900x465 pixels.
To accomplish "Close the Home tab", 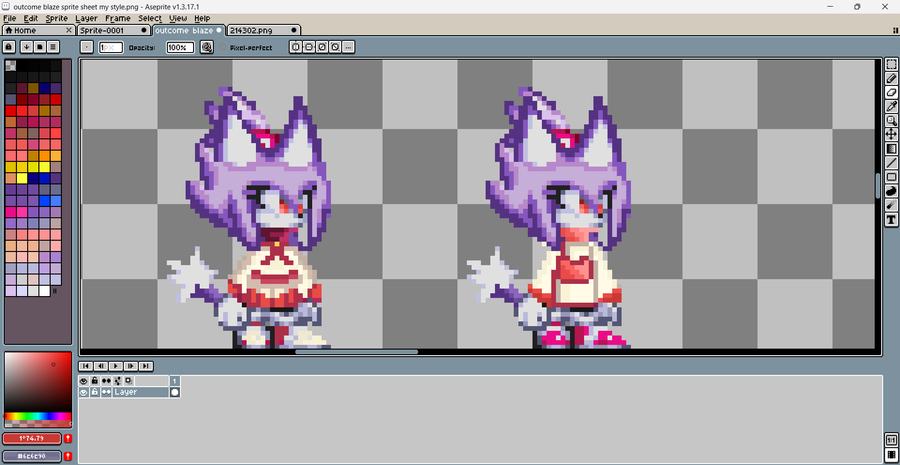I will coord(69,30).
